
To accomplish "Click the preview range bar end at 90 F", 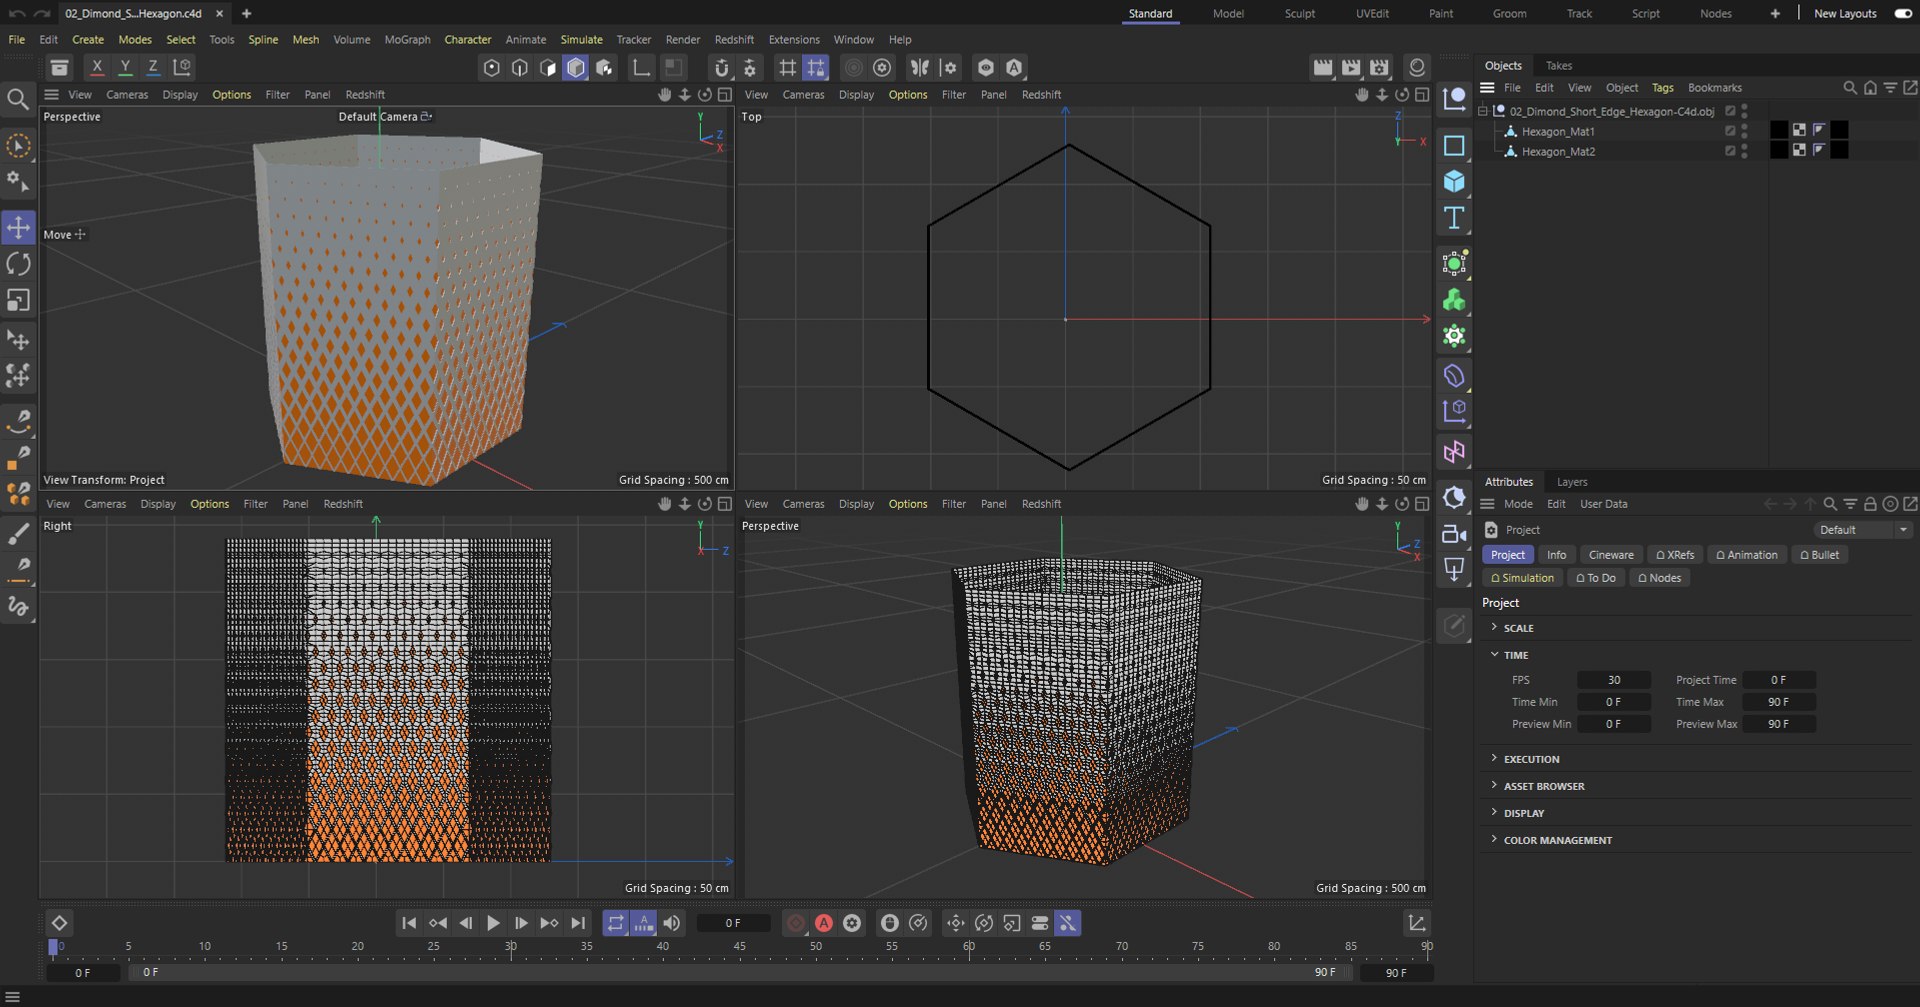I will (x=1324, y=972).
